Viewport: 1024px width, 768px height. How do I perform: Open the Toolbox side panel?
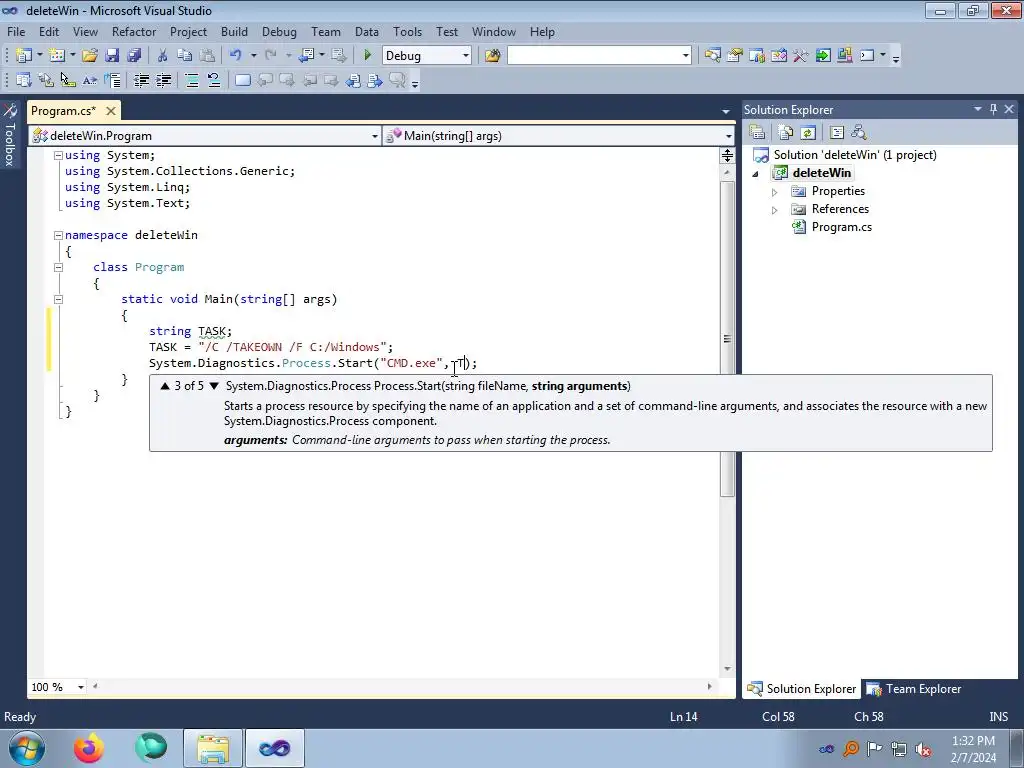[x=9, y=135]
